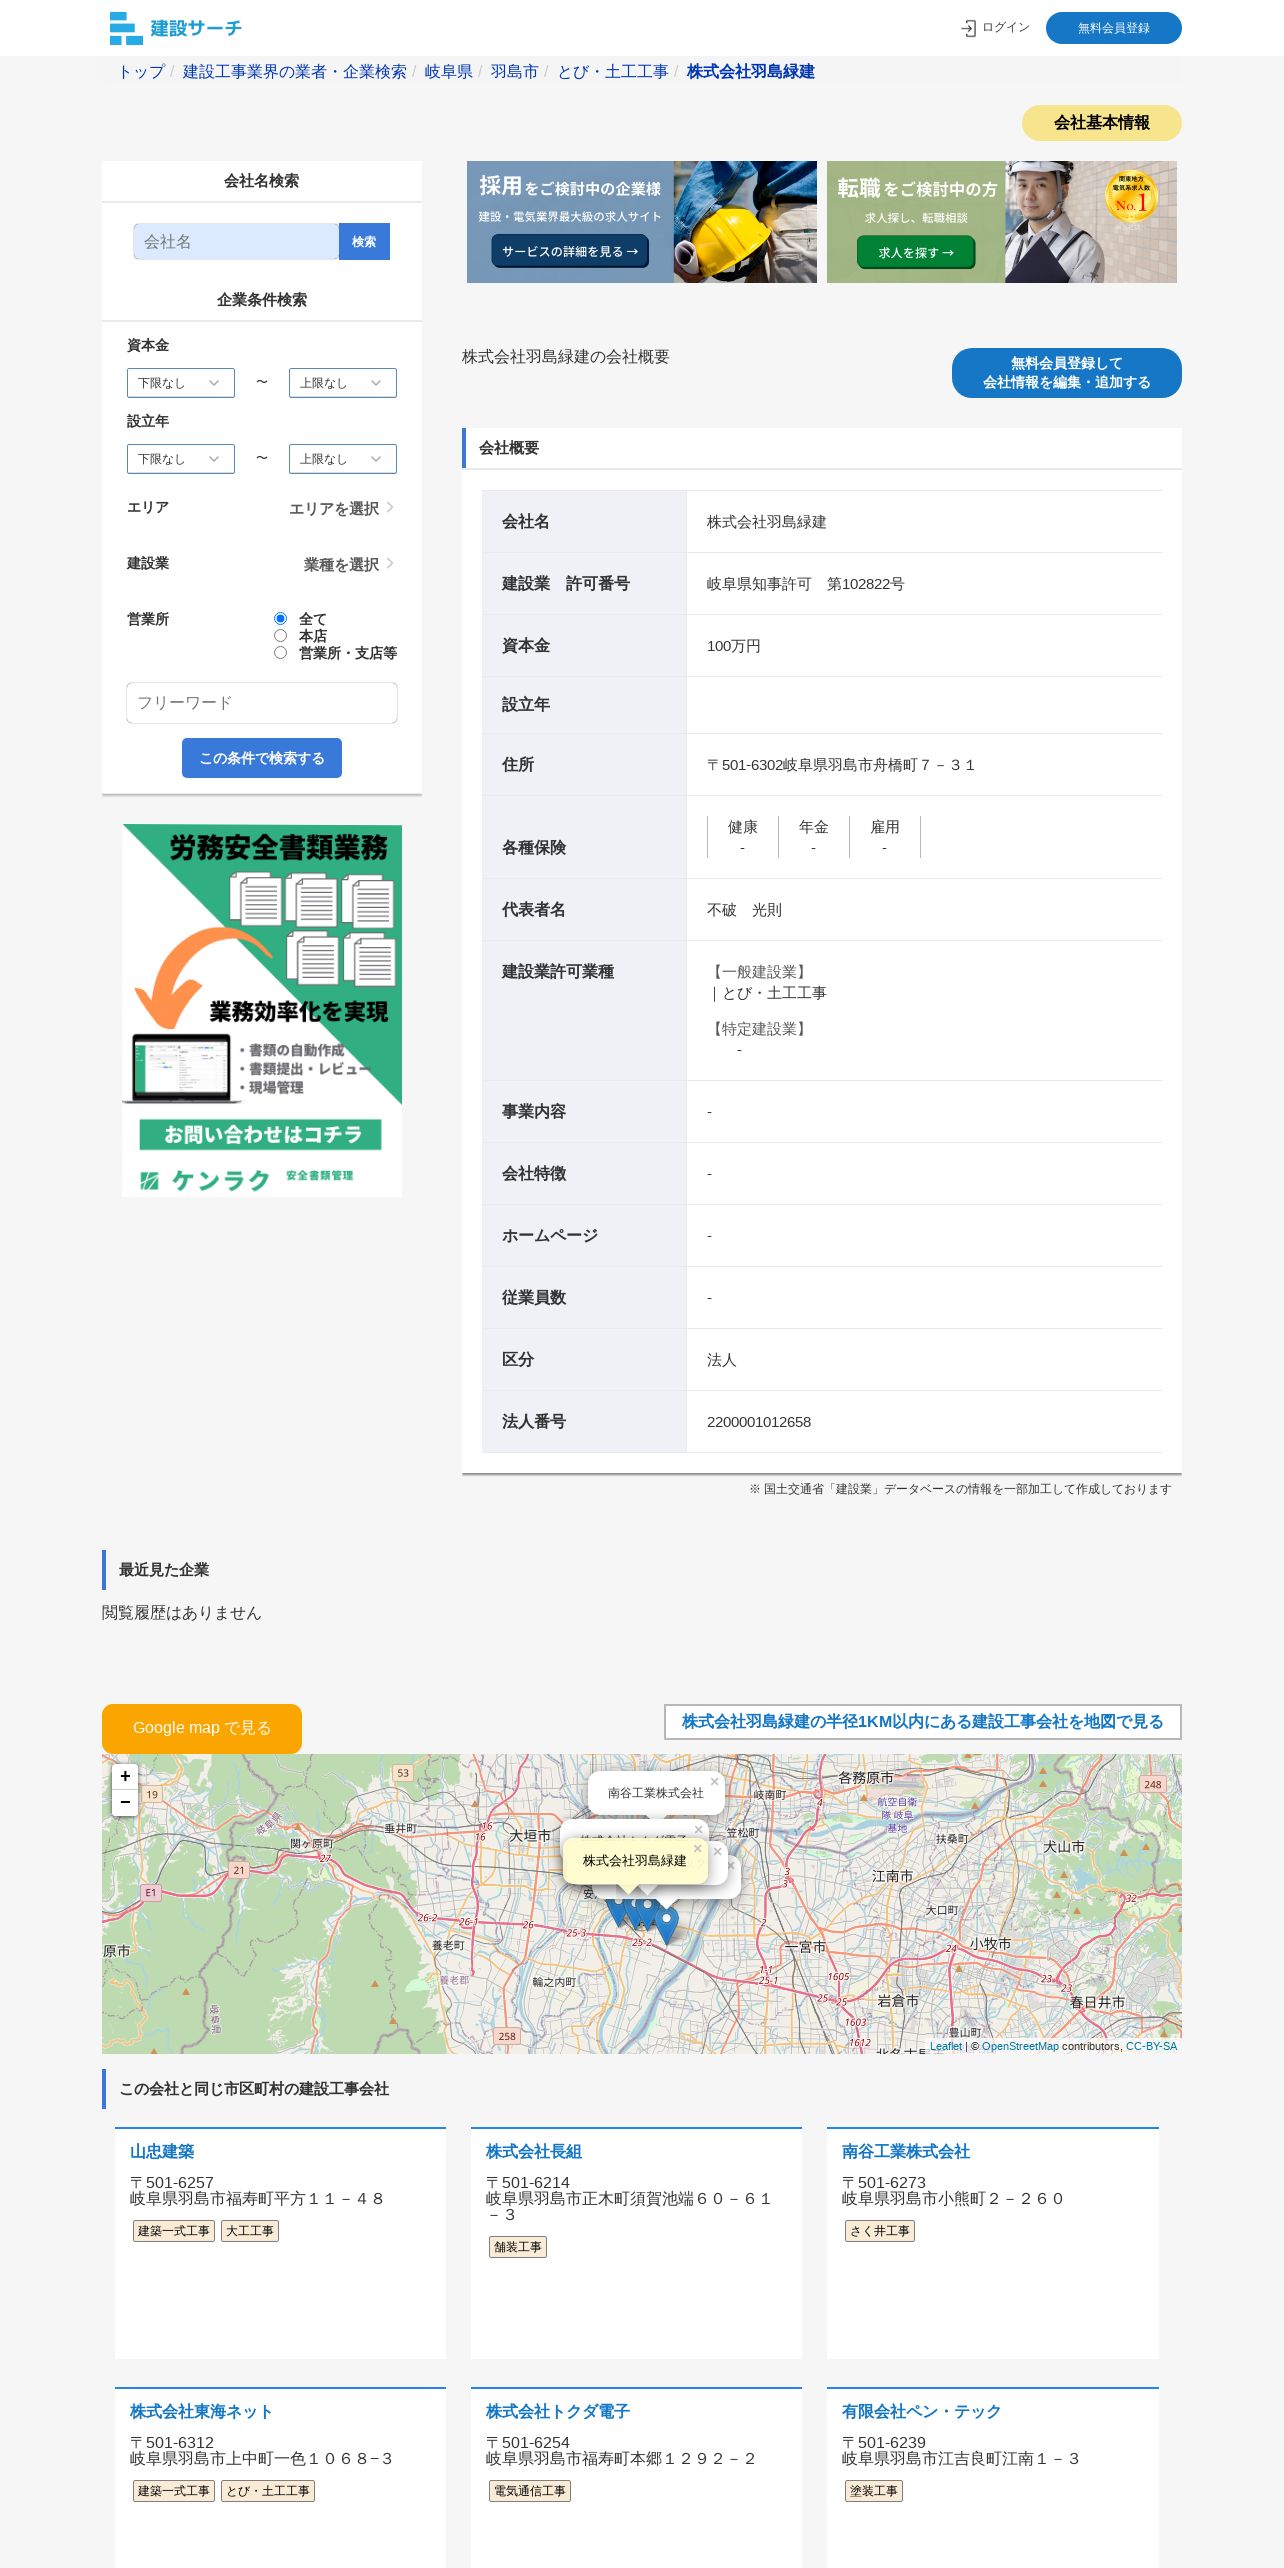The width and height of the screenshot is (1284, 2568).
Task: Select the 全て office radio button
Action: click(280, 619)
